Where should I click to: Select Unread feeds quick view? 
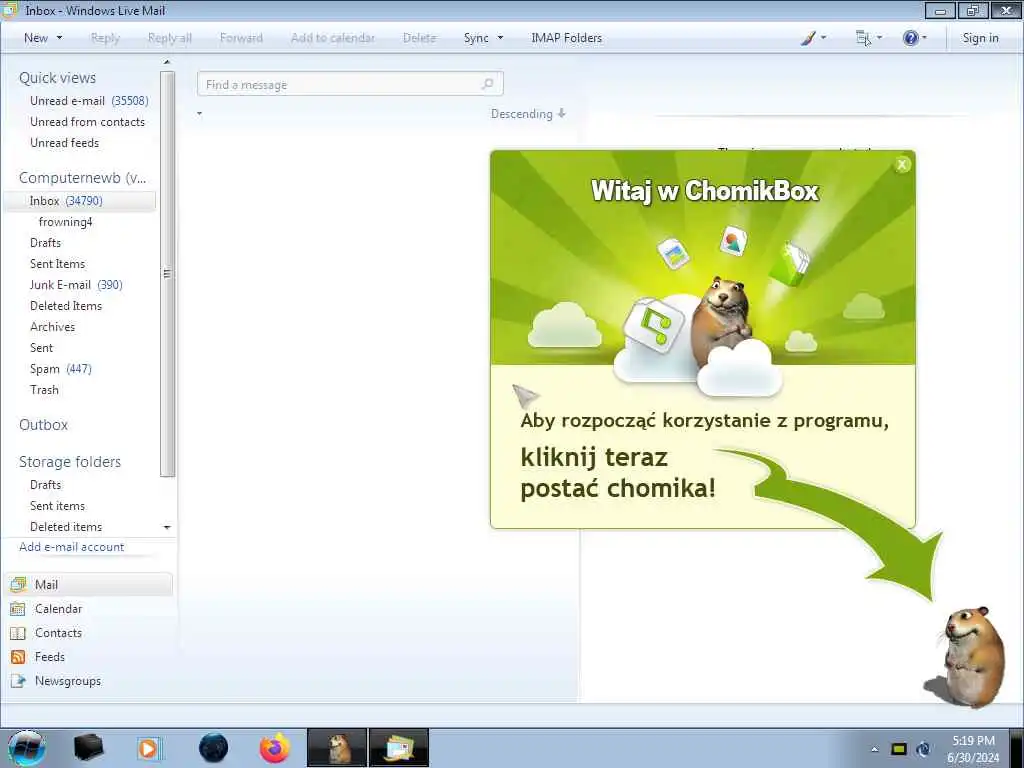[64, 142]
